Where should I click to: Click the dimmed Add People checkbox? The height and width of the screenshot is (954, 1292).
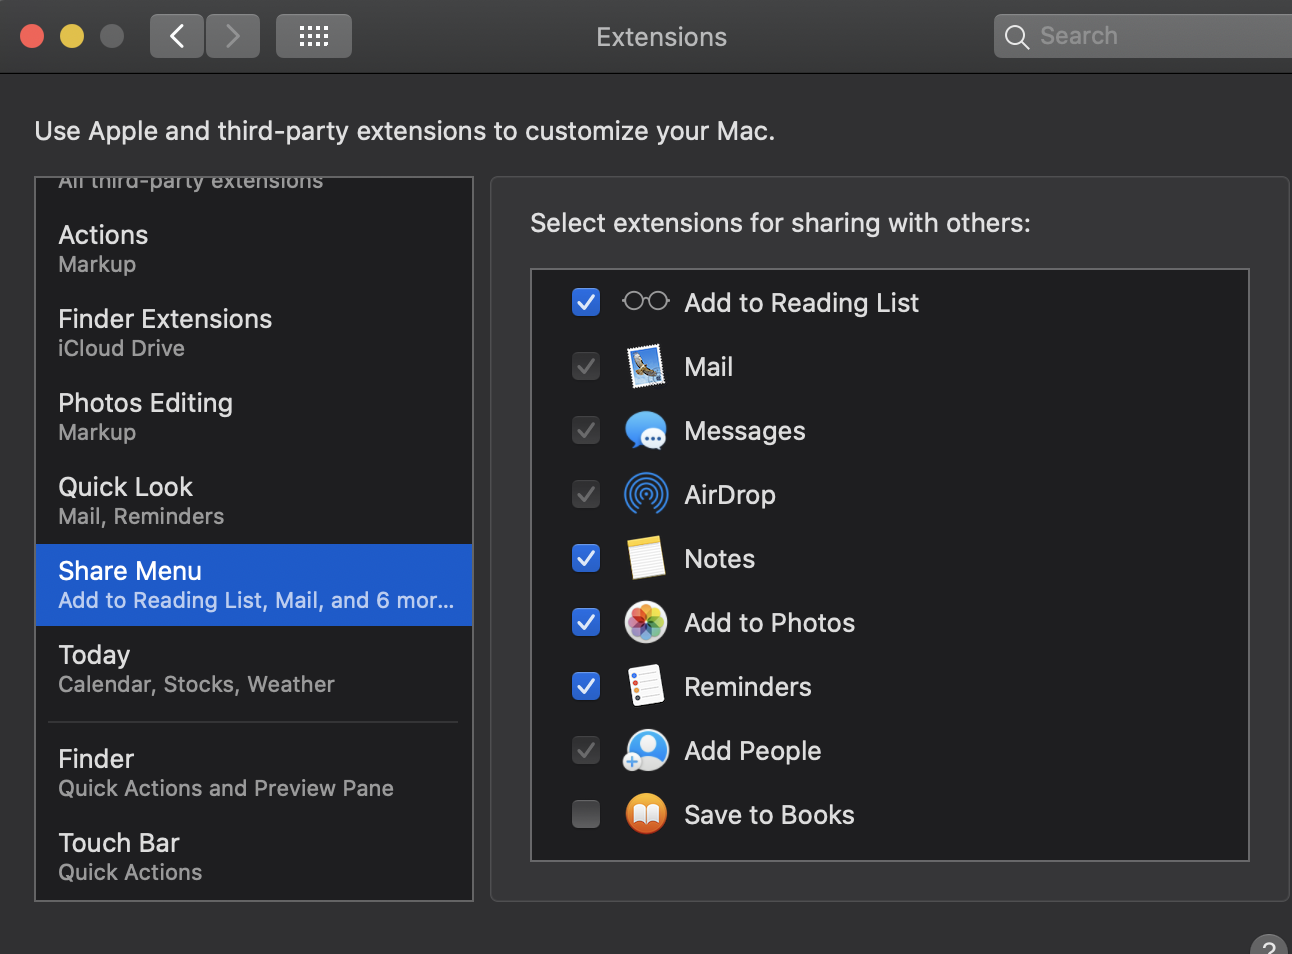coord(586,750)
